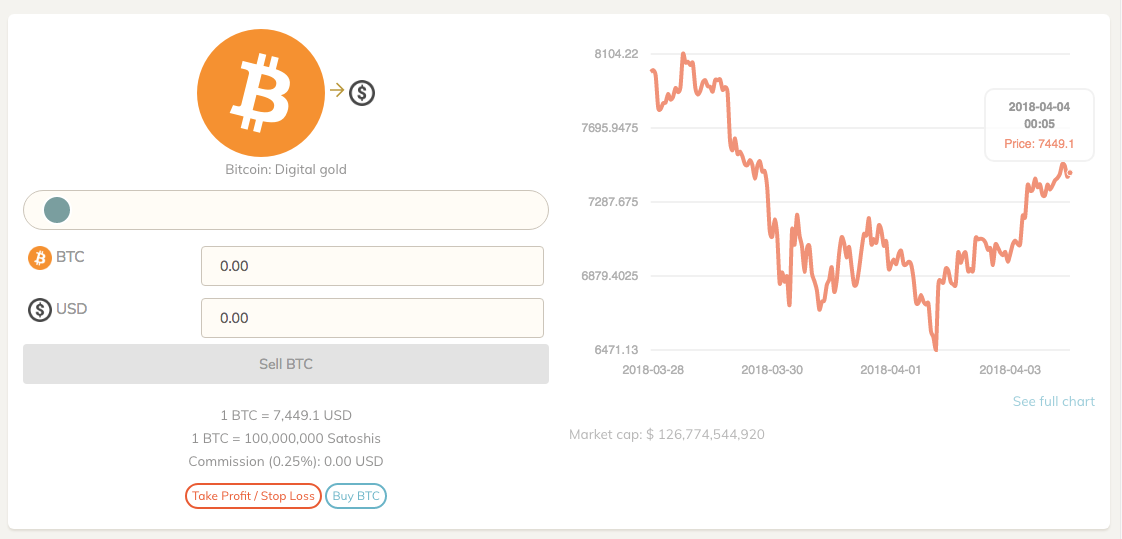
Task: Click the arrow between Bitcoin and dollar icons
Action: [x=336, y=90]
